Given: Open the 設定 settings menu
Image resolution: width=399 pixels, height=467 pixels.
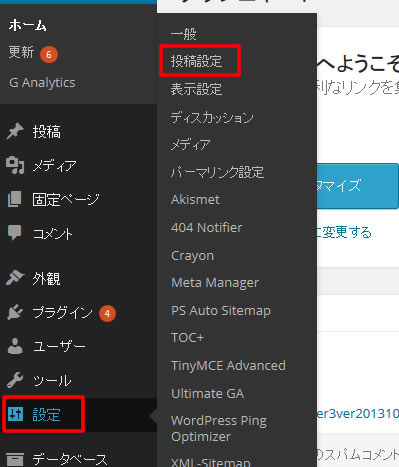Looking at the screenshot, I should [x=46, y=414].
